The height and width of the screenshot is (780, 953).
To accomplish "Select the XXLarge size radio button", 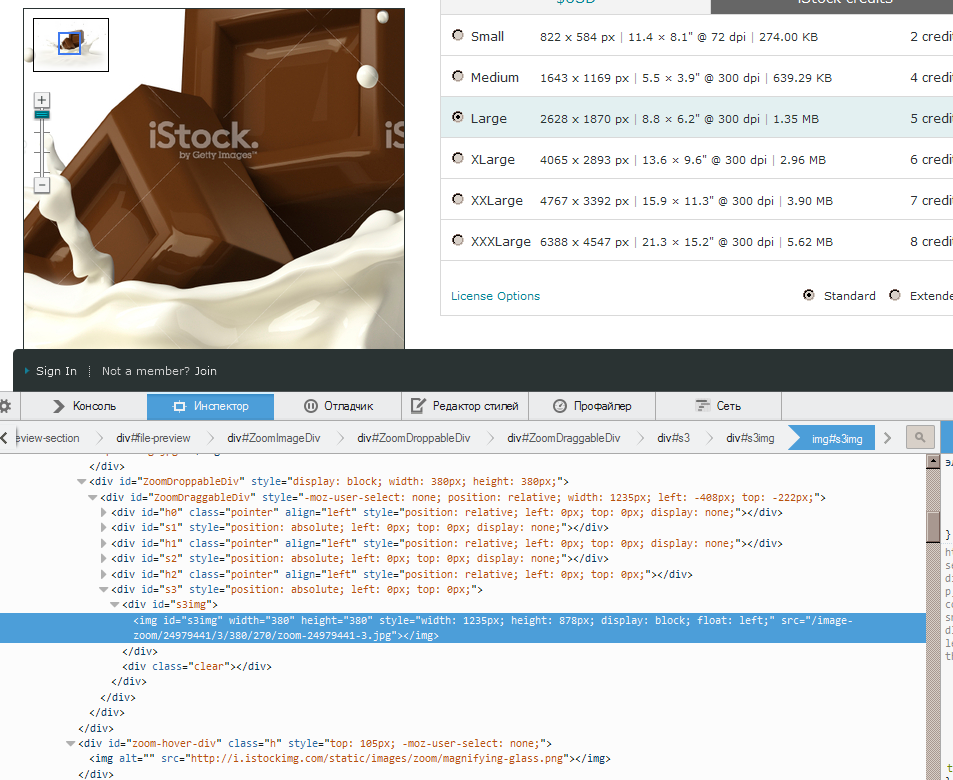I will [458, 199].
